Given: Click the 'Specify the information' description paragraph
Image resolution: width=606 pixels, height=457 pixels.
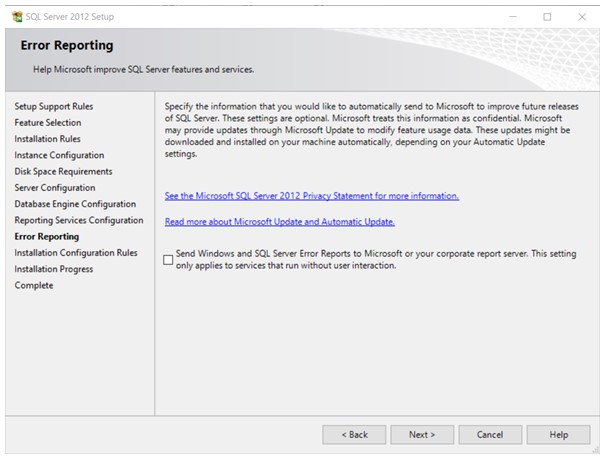Looking at the screenshot, I should click(372, 130).
